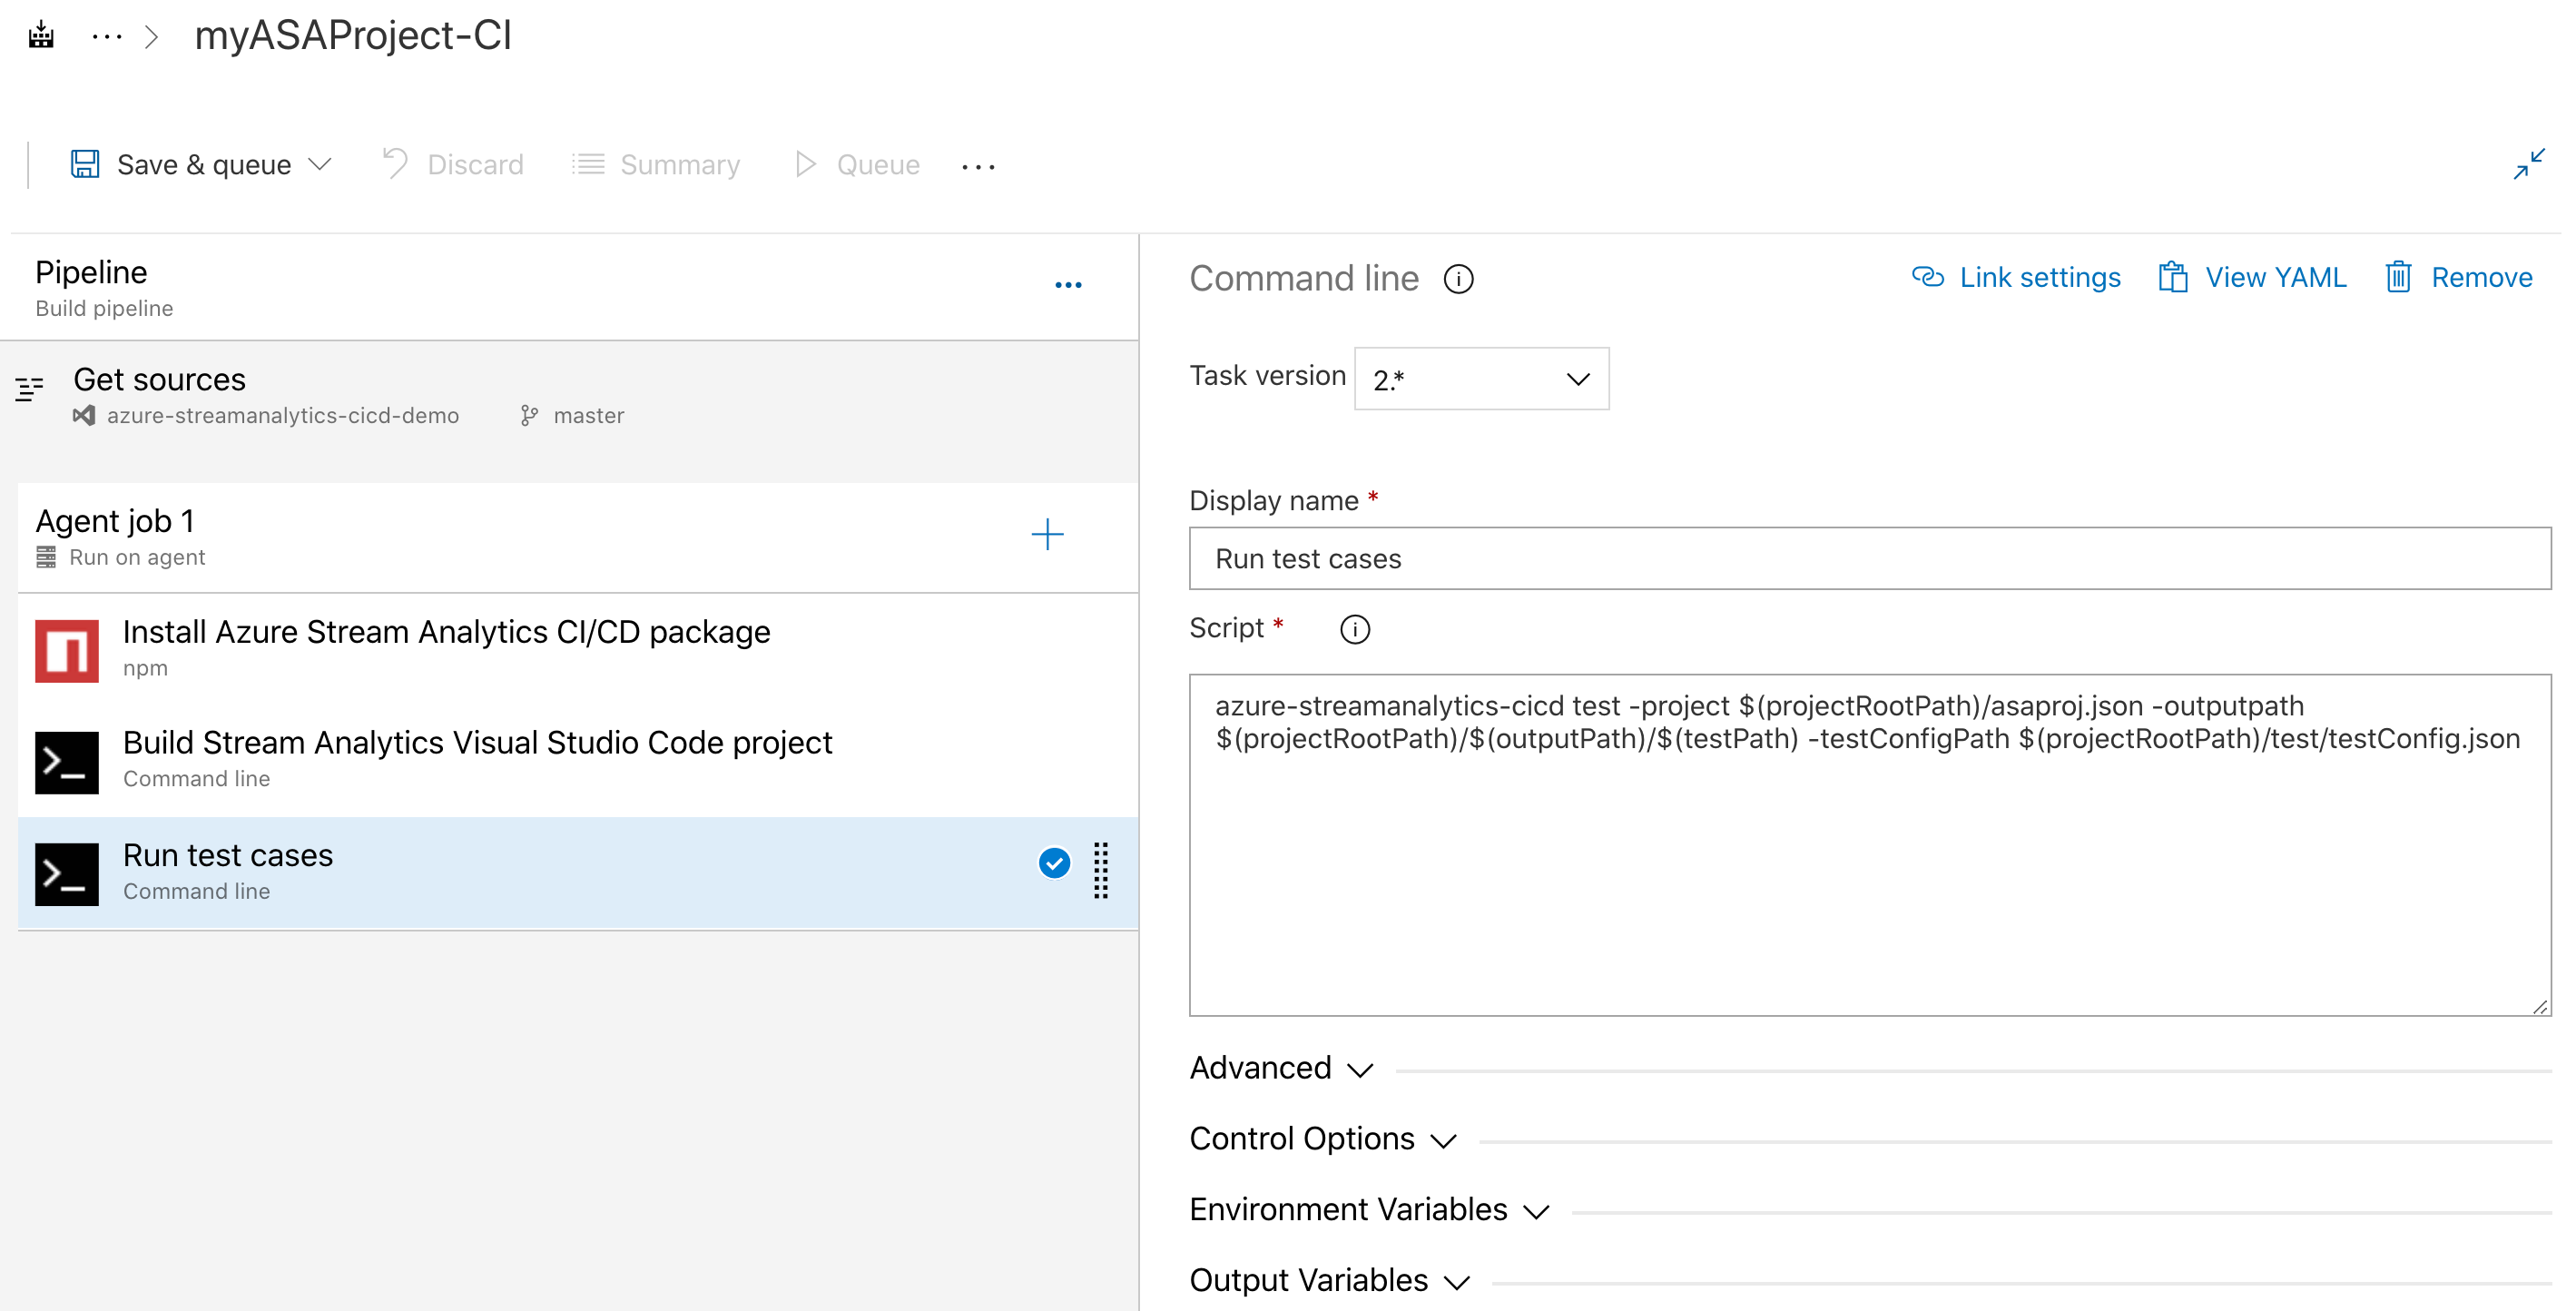Open the Save & queue dropdown arrow
The height and width of the screenshot is (1311, 2576).
coord(322,163)
